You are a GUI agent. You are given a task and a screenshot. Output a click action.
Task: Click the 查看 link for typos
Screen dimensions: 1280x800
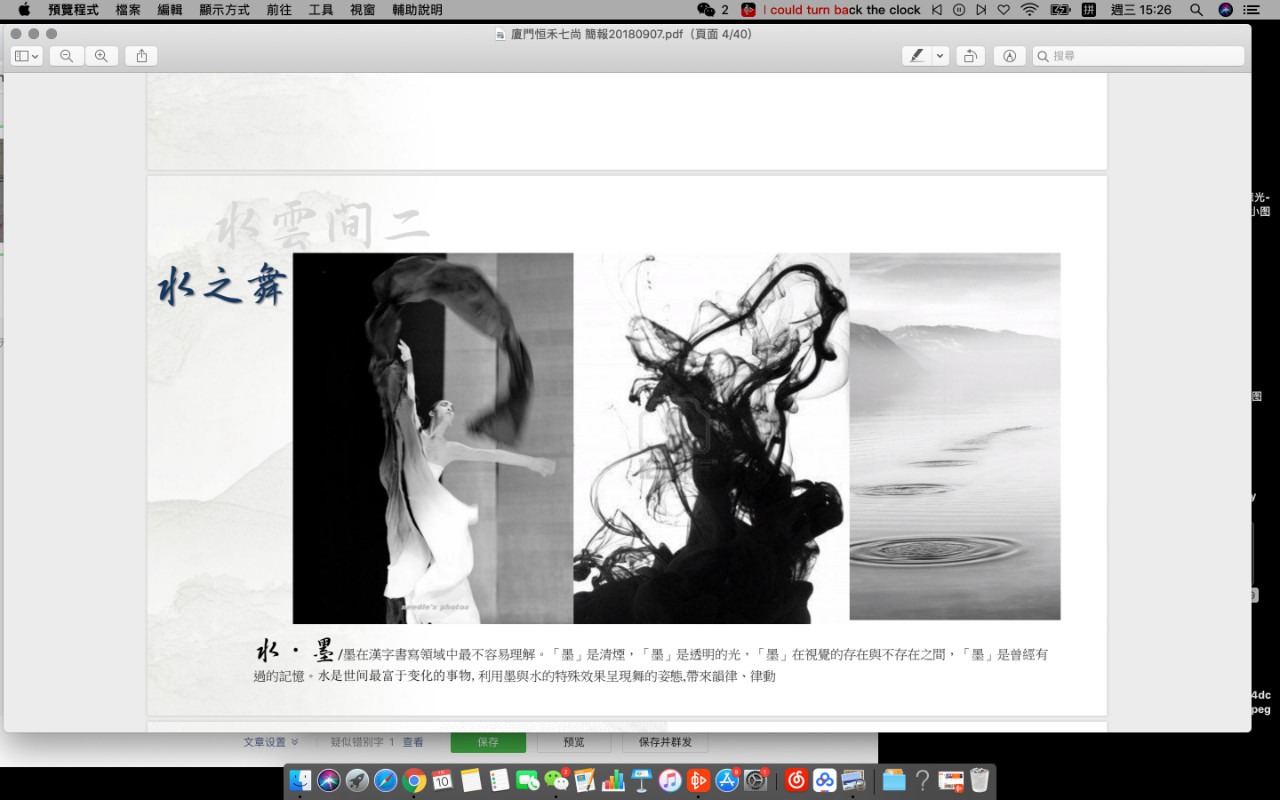(x=413, y=742)
